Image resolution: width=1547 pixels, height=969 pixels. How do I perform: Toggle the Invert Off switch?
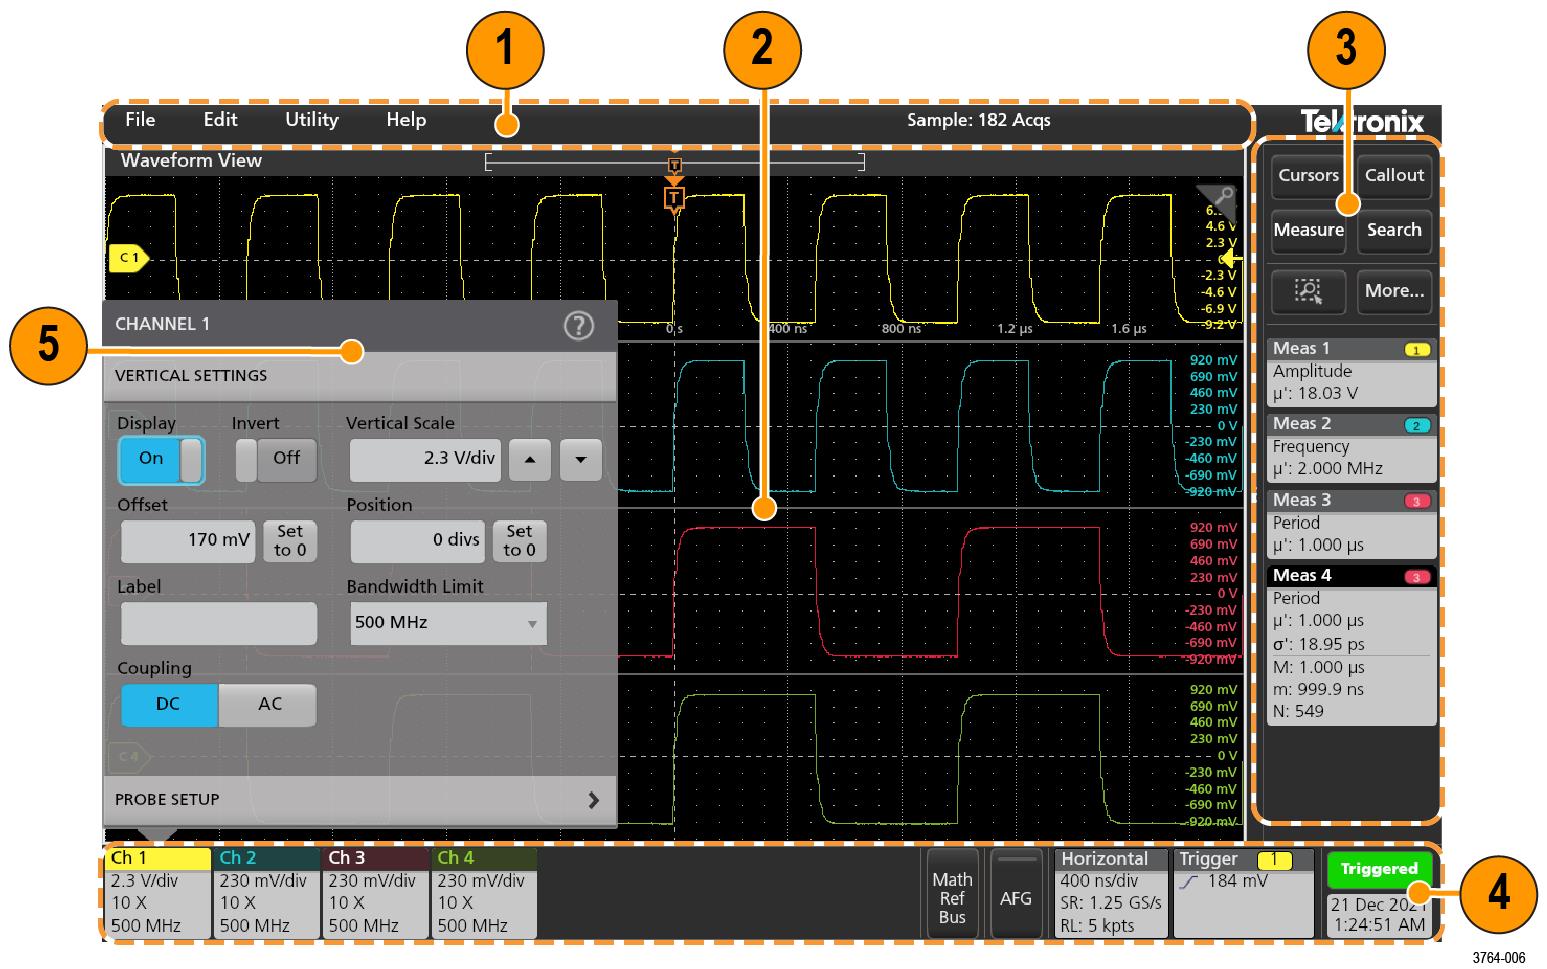click(275, 459)
